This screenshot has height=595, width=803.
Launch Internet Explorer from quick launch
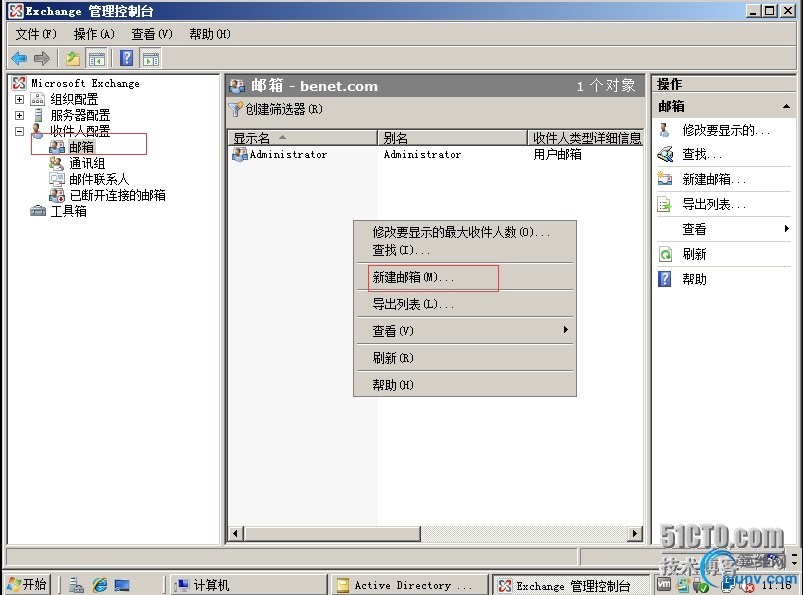click(100, 585)
